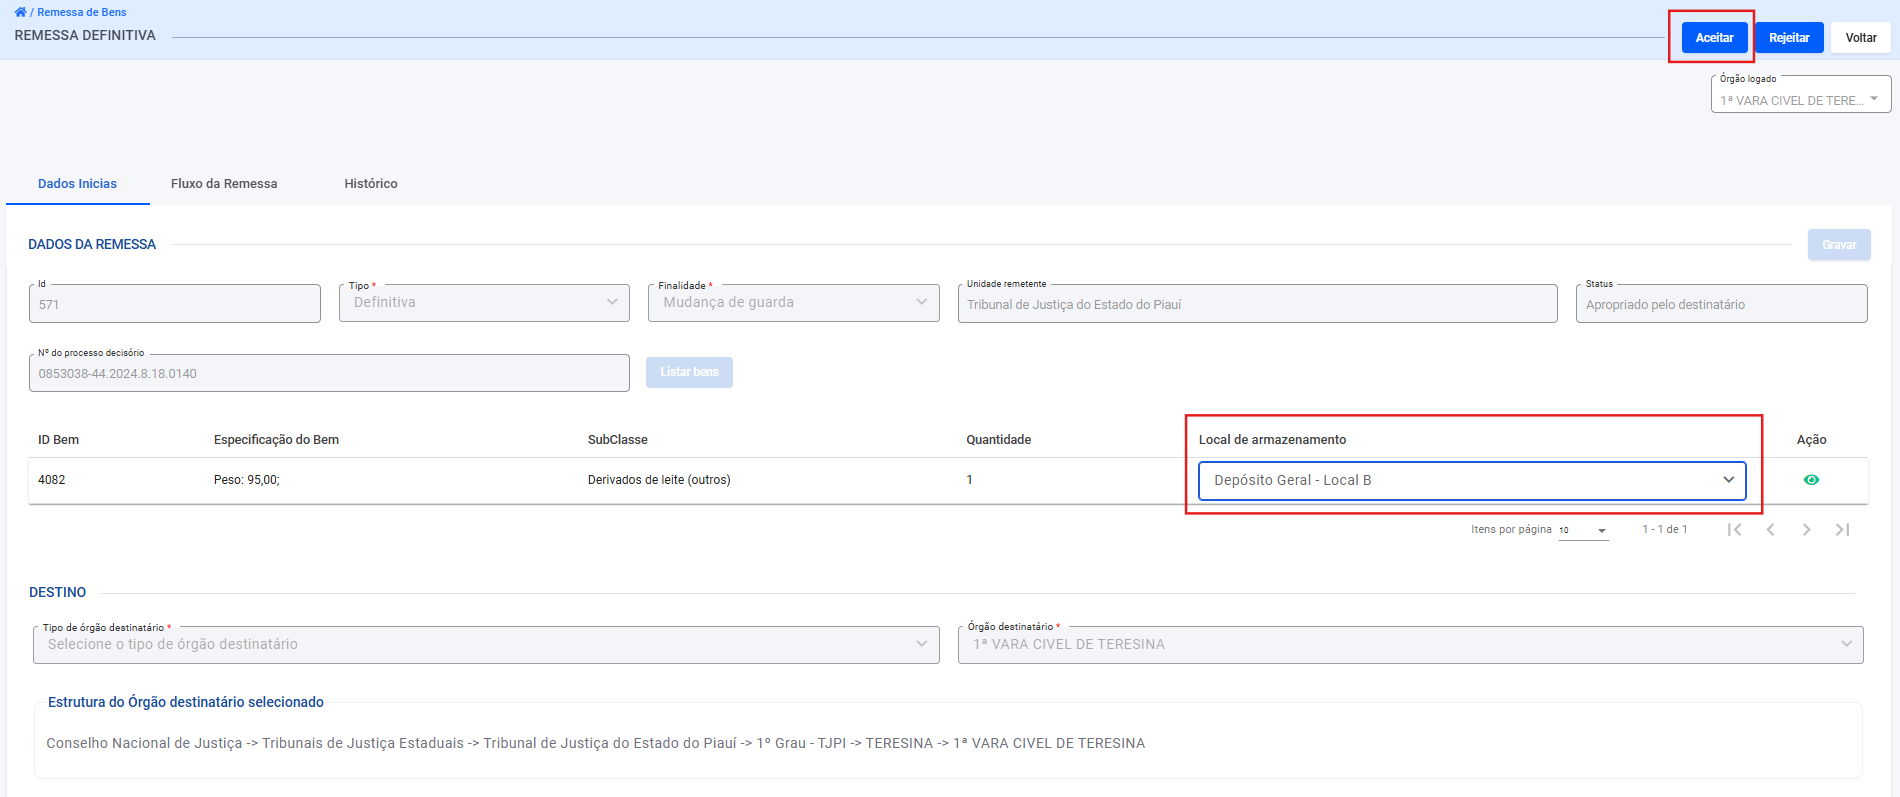Click the Remessa de Bens breadcrumb link
This screenshot has height=797, width=1900.
[x=82, y=12]
